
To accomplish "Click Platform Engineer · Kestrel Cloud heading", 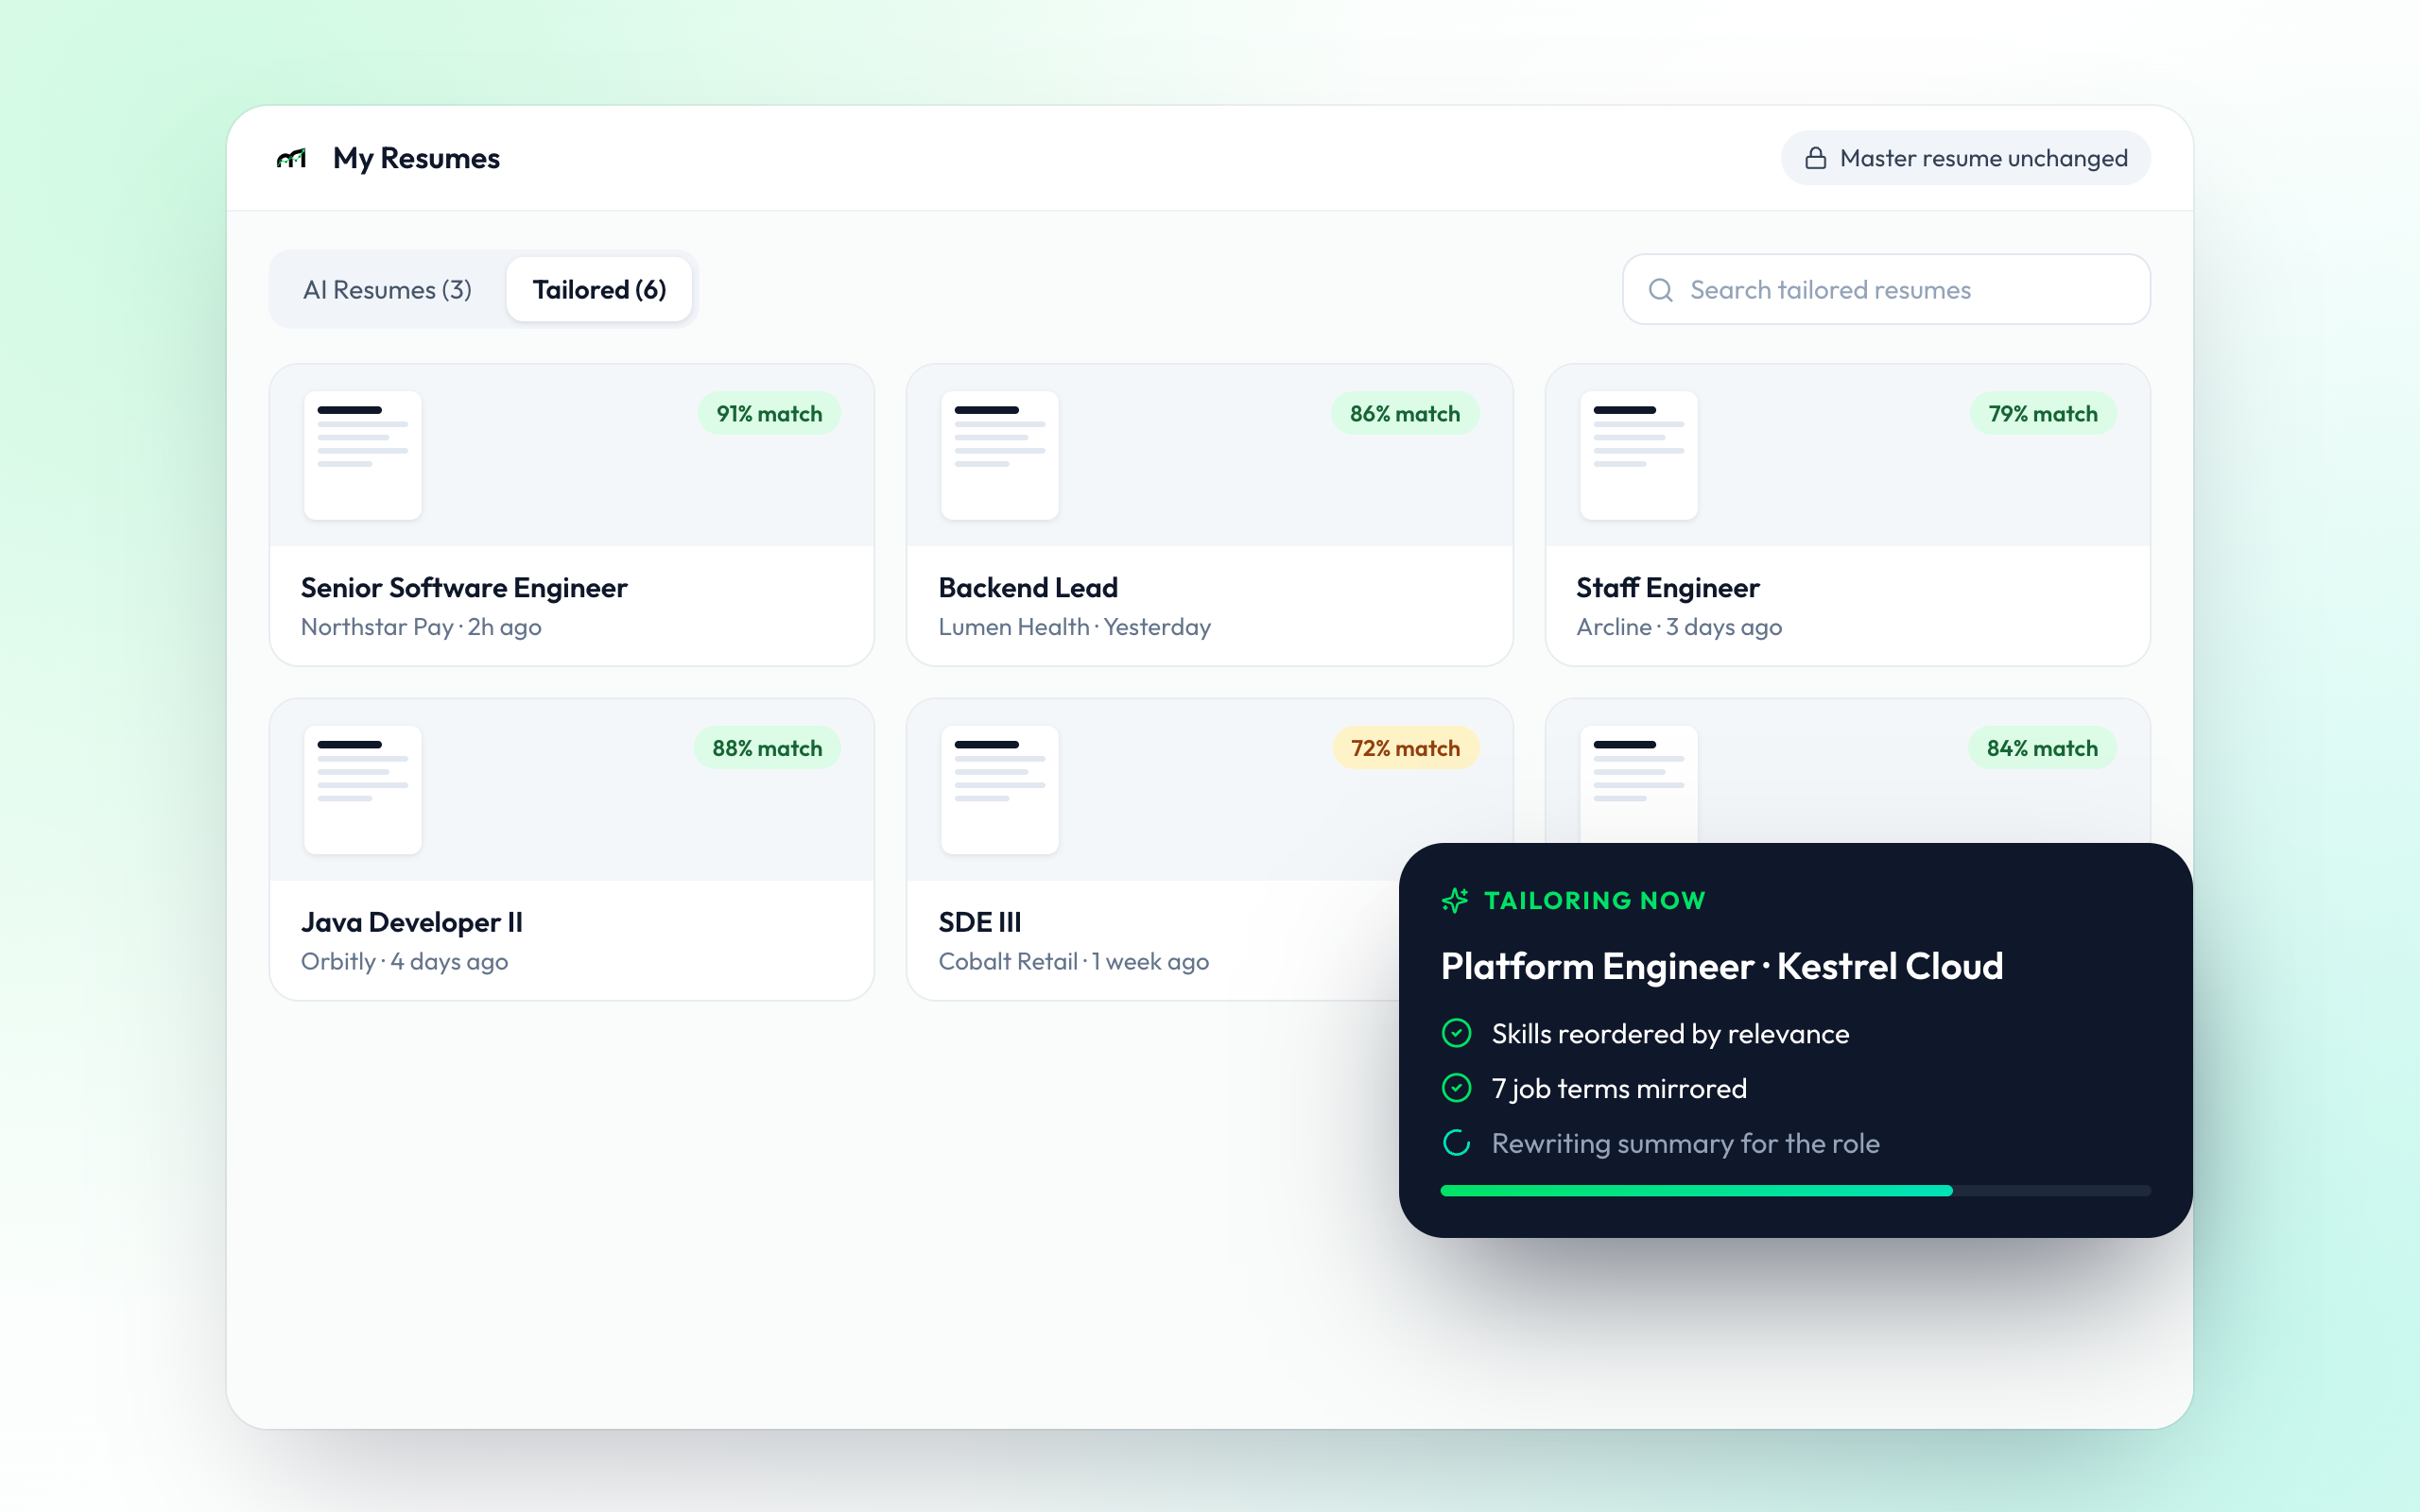I will point(1722,966).
